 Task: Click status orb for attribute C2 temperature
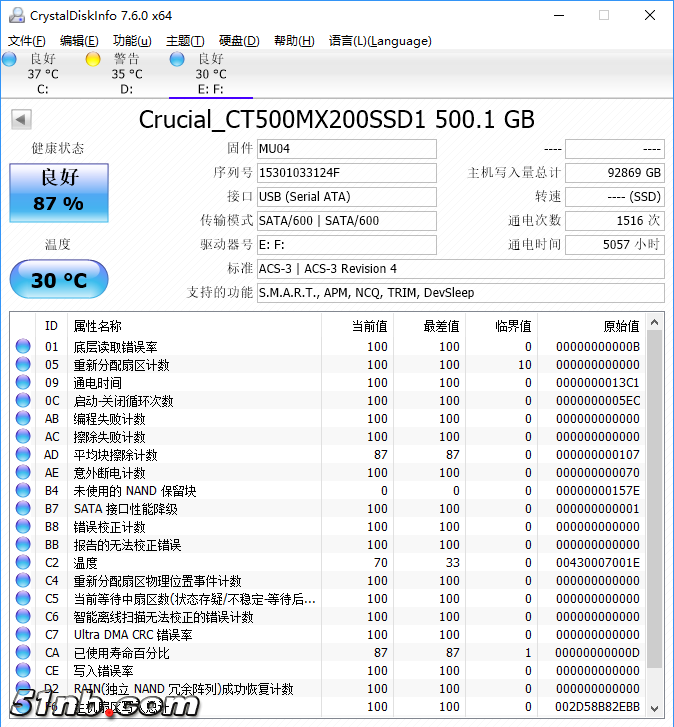click(23, 563)
